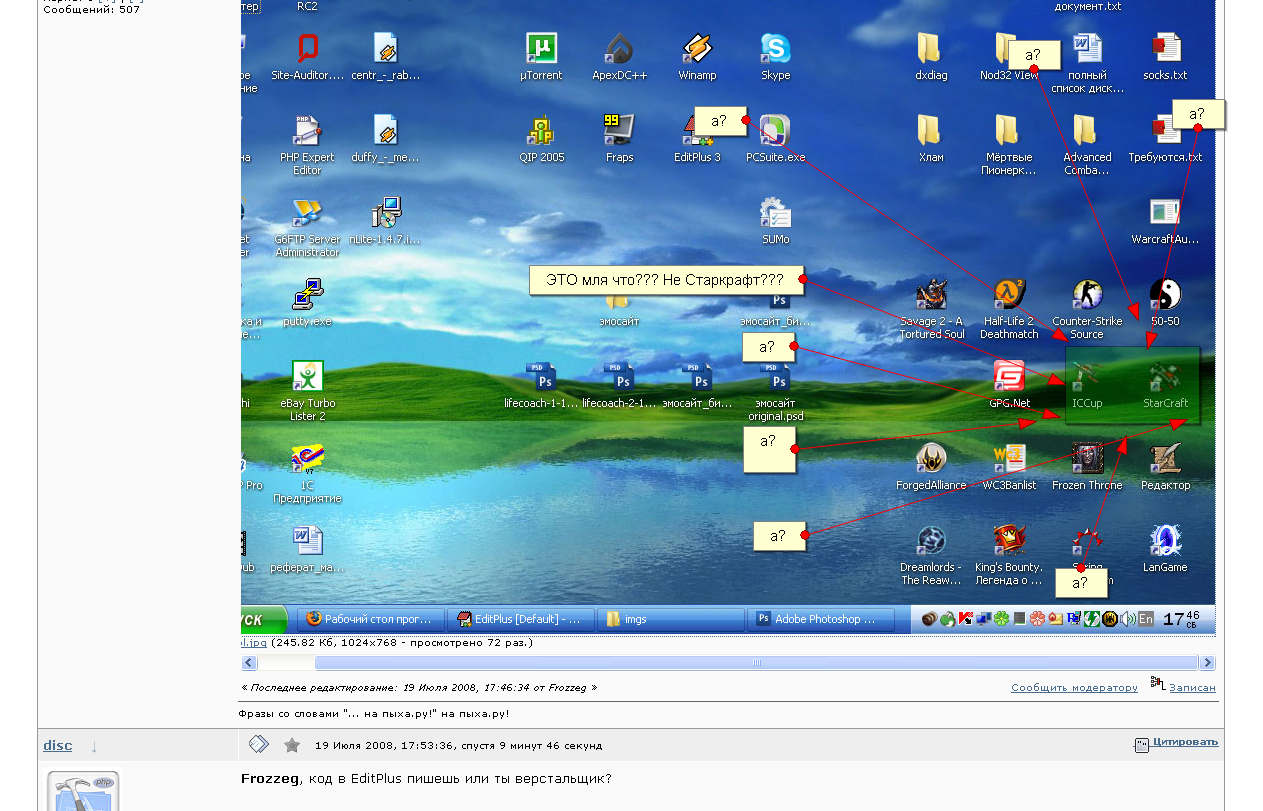Click the Цитировать quote link
Screen dimensions: 1263x811
(1185, 742)
